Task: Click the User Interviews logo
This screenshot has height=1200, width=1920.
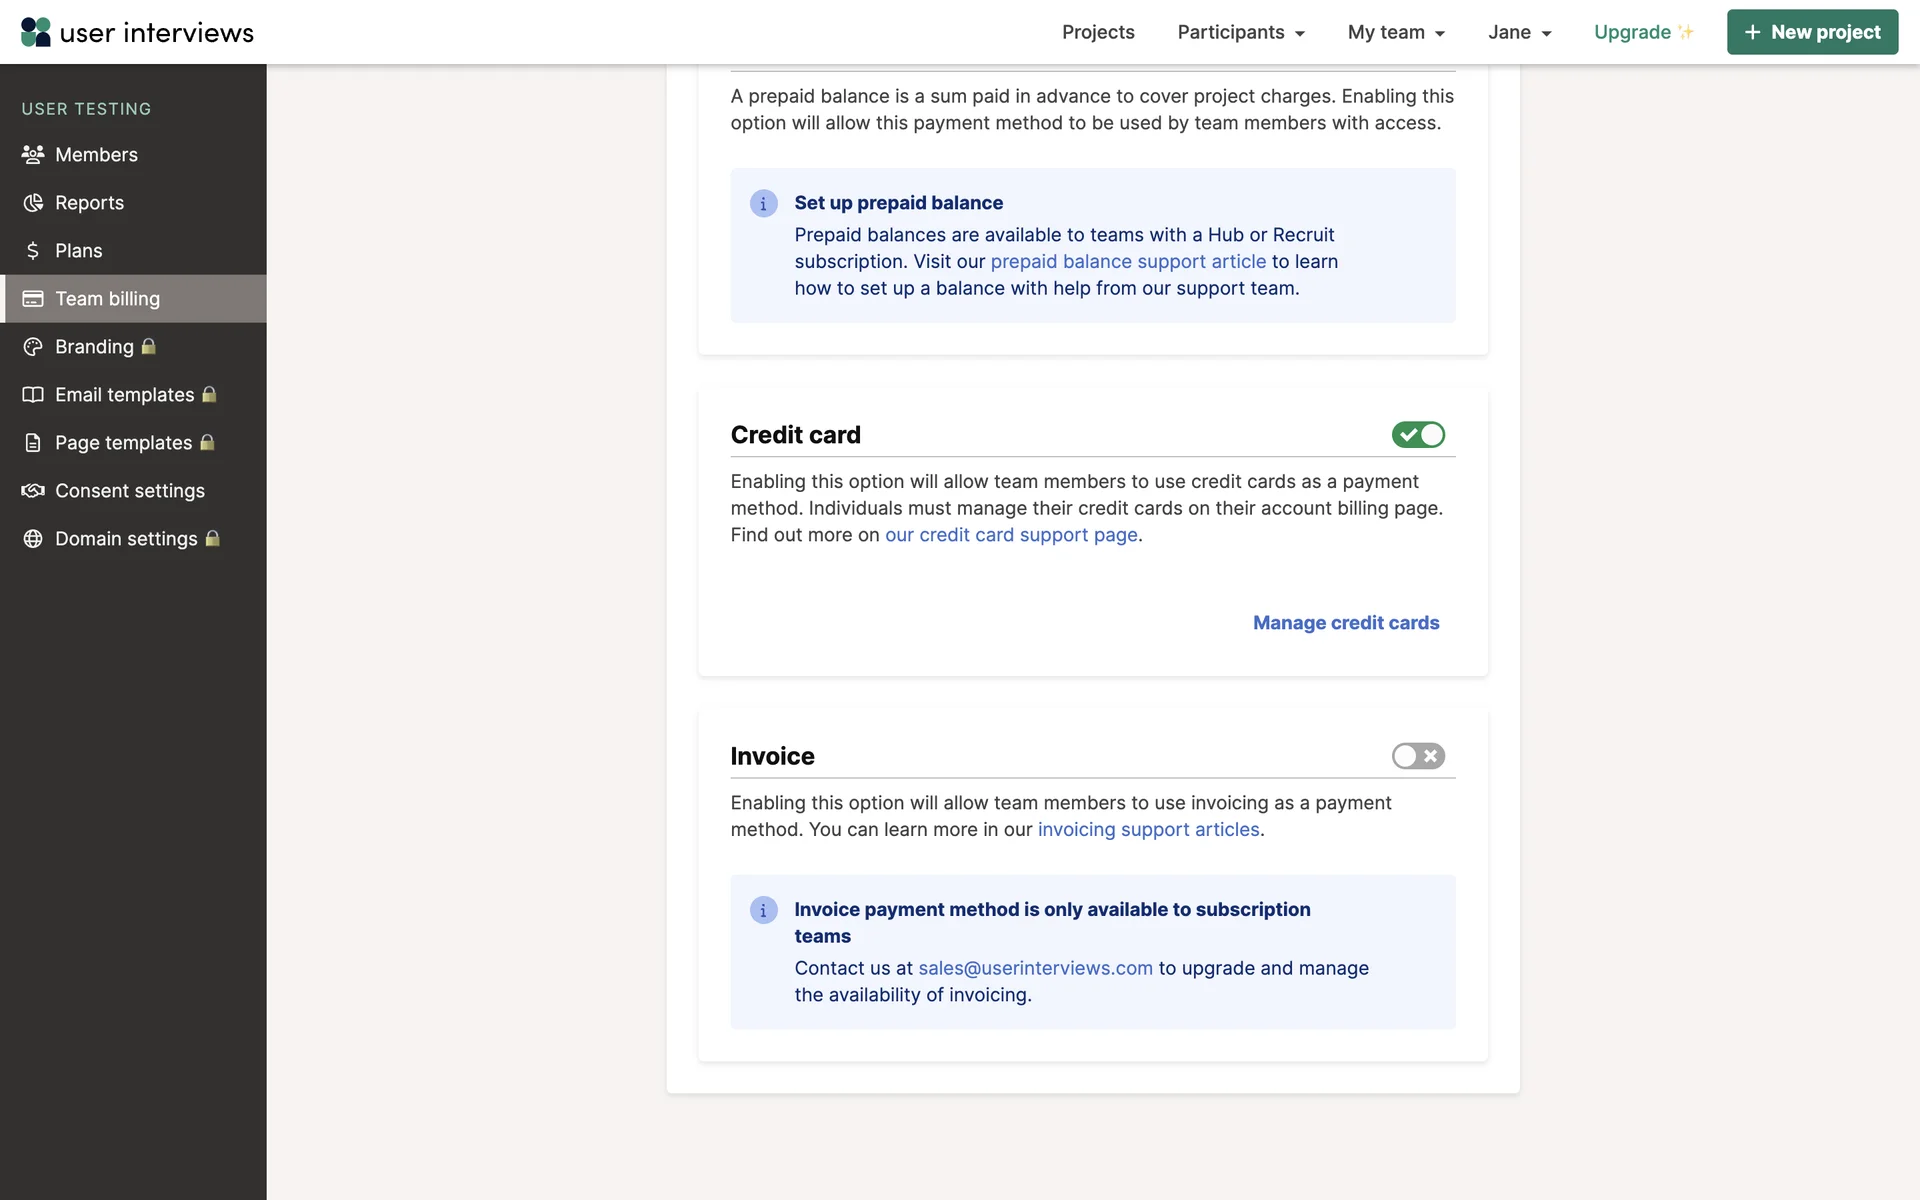Action: click(137, 32)
